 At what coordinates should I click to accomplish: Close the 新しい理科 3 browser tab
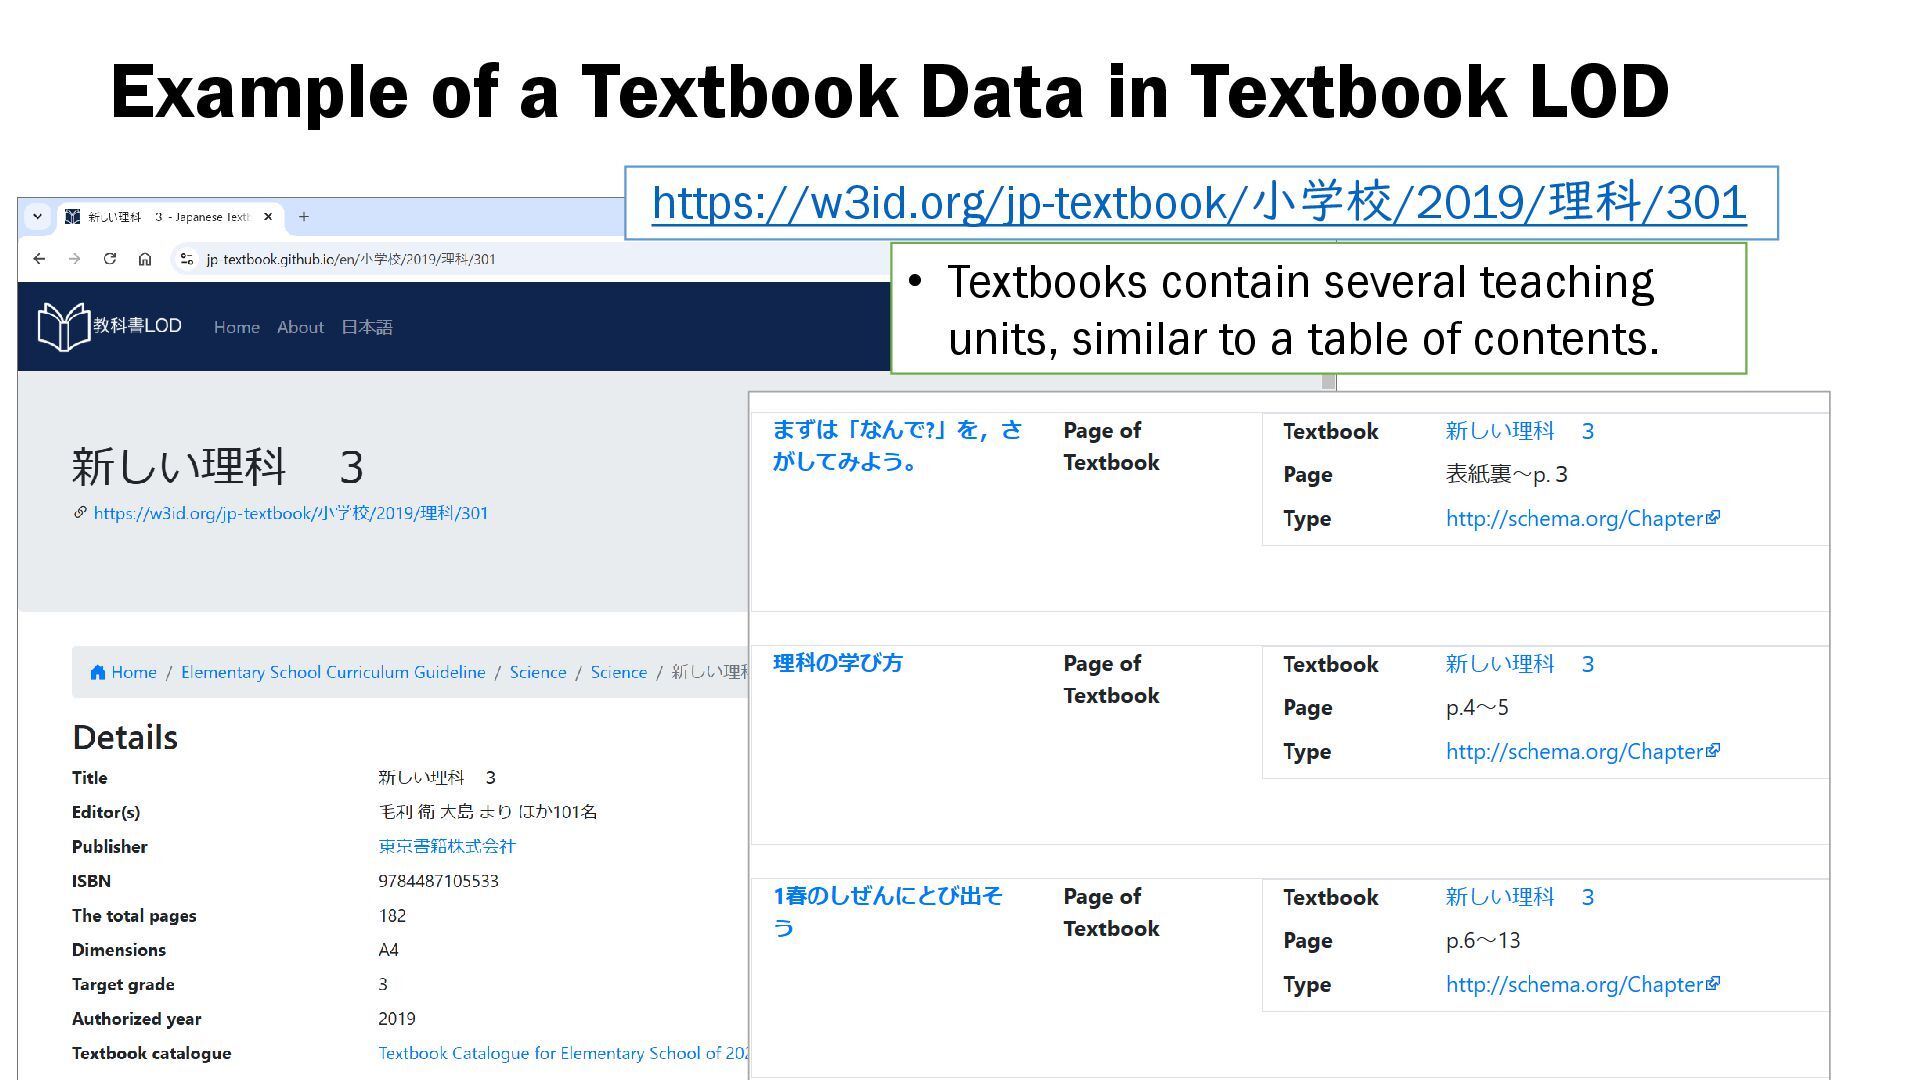coord(268,216)
